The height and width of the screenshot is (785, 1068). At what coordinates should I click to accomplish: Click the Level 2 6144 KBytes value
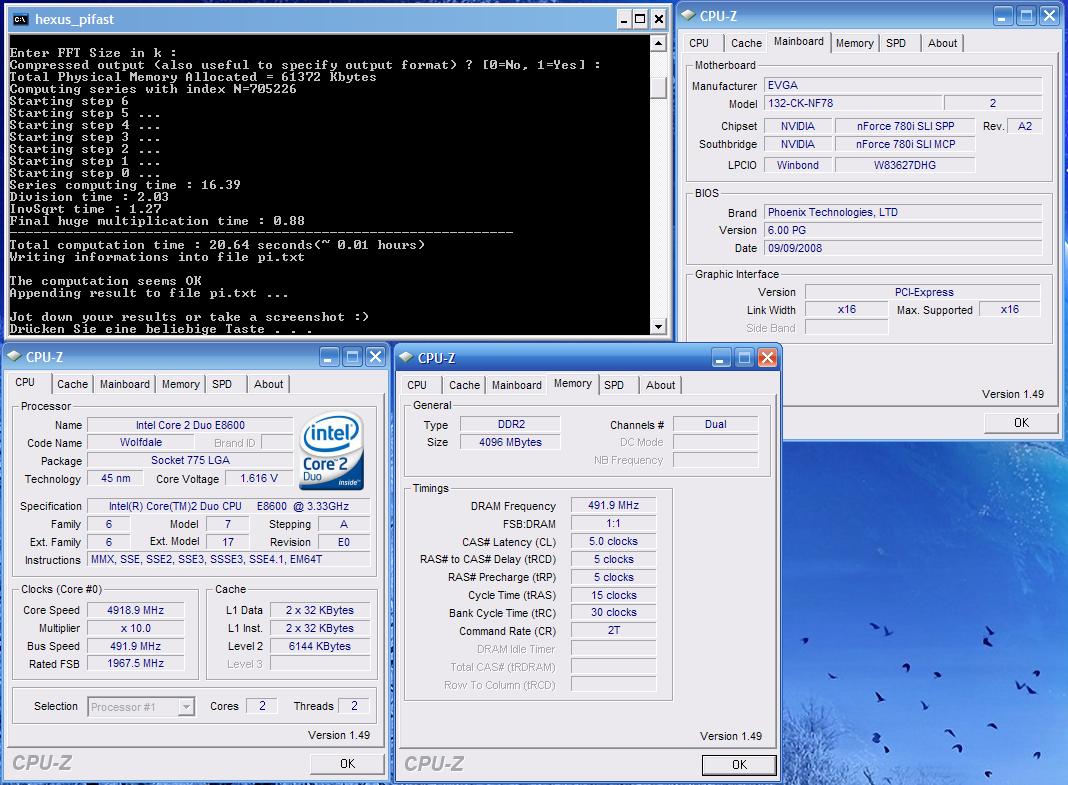[319, 646]
